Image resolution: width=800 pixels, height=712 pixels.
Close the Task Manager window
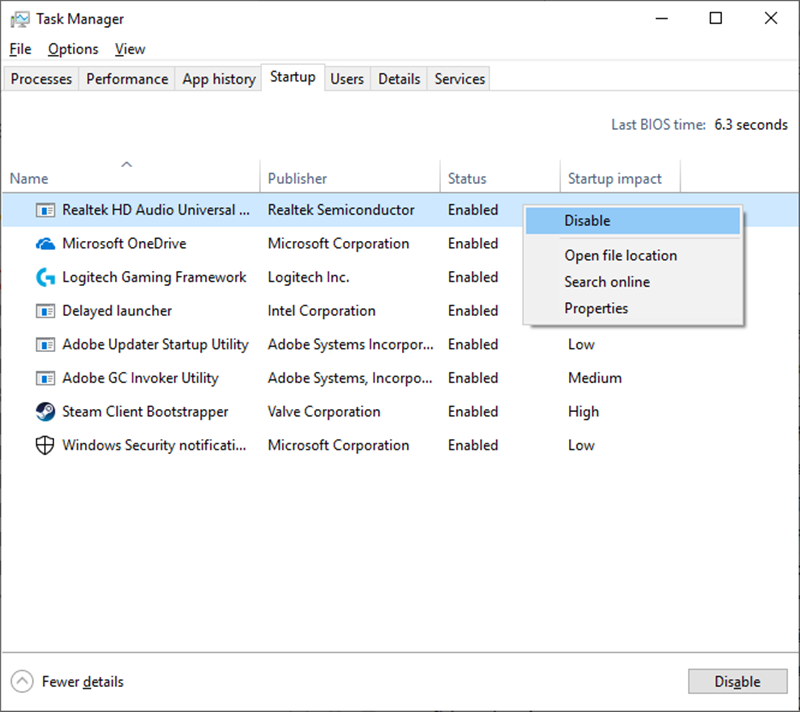(x=770, y=19)
